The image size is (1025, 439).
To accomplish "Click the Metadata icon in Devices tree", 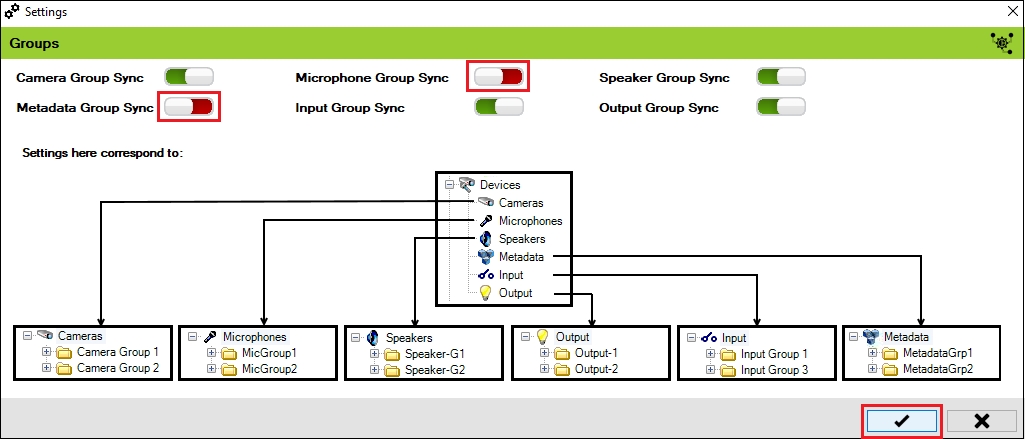I will tap(485, 257).
